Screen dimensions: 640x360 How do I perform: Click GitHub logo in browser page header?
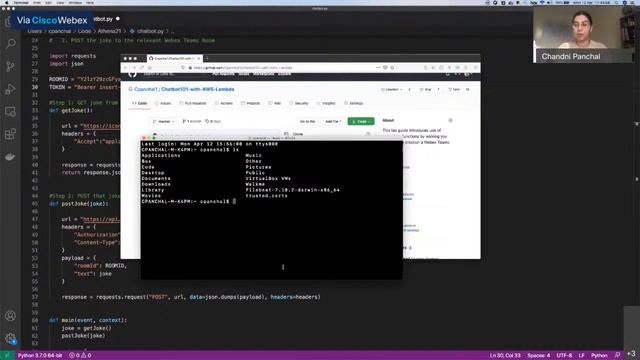click(x=133, y=74)
